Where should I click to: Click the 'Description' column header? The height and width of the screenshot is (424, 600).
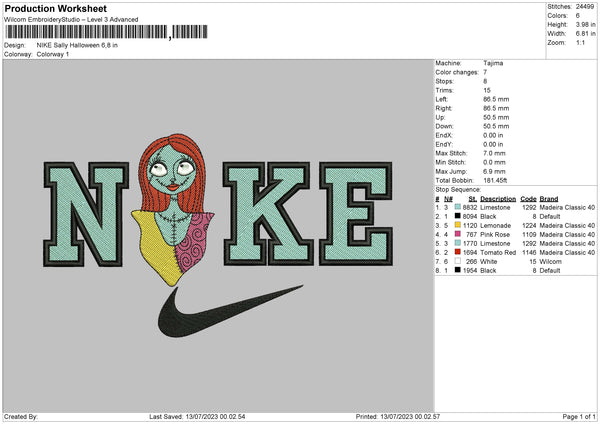pos(498,199)
